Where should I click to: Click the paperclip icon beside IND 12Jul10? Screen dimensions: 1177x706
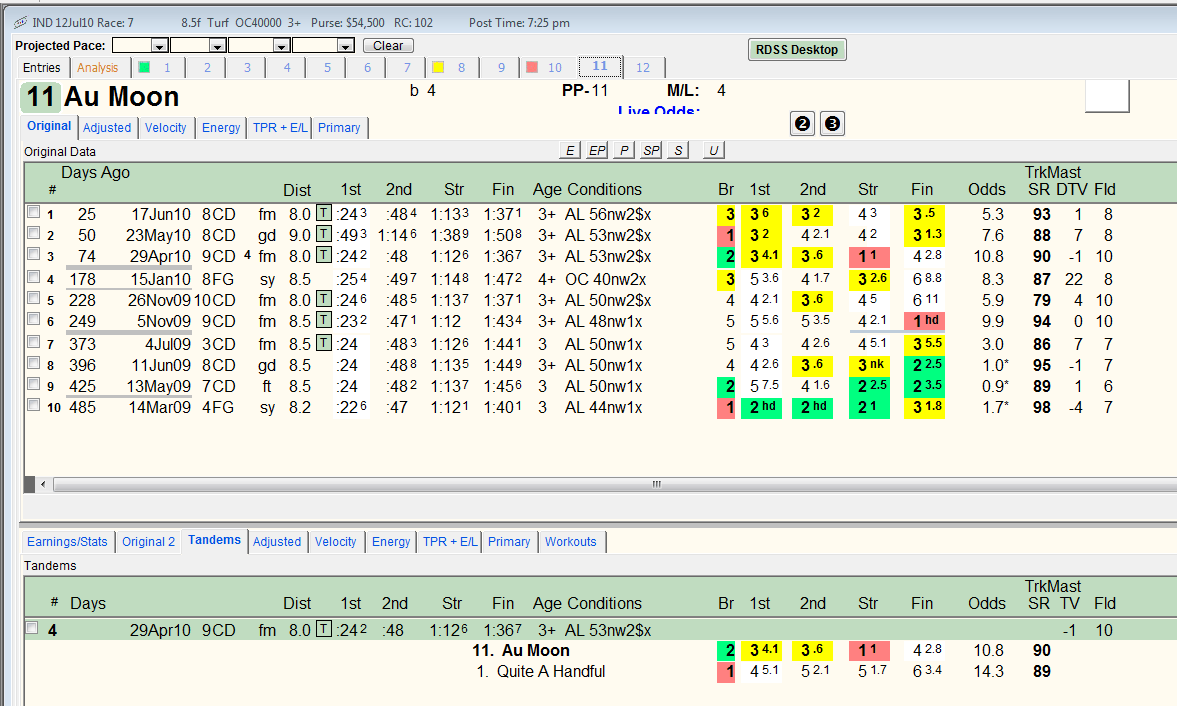[20, 23]
